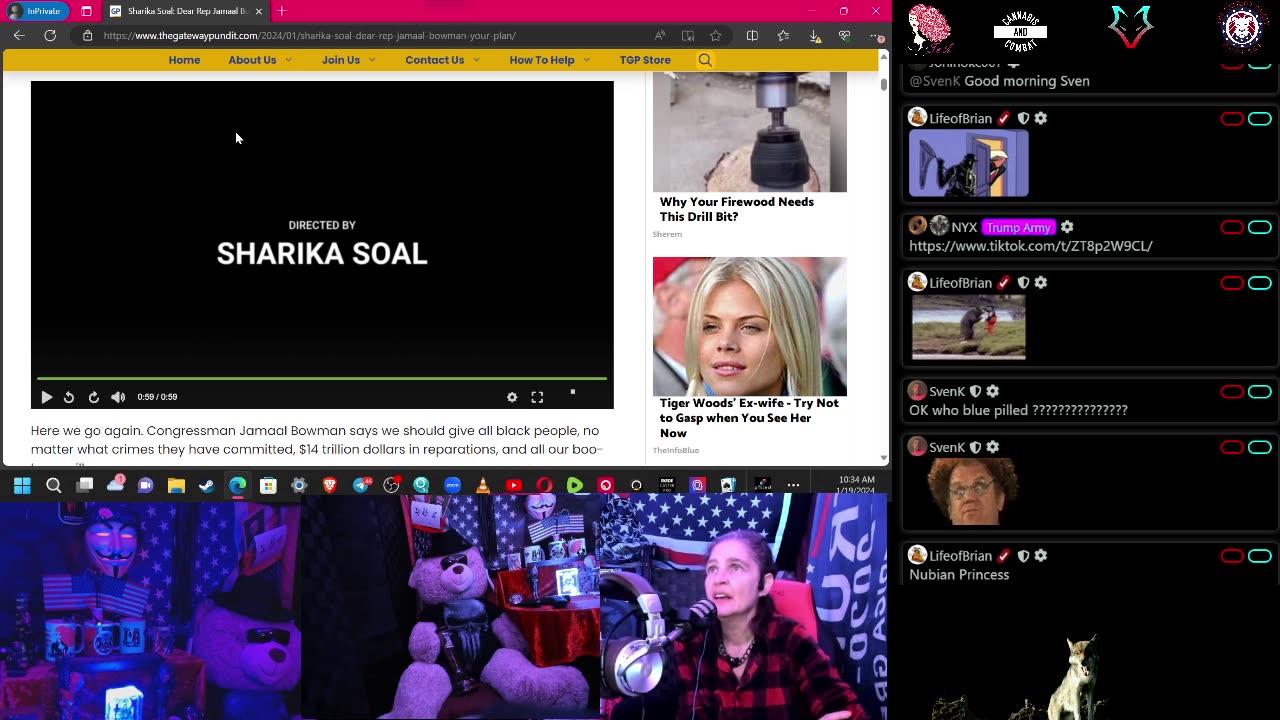Screen dimensions: 1280x720
Task: Toggle red pill on LifeofBrian door-cartoon message
Action: pos(1232,119)
